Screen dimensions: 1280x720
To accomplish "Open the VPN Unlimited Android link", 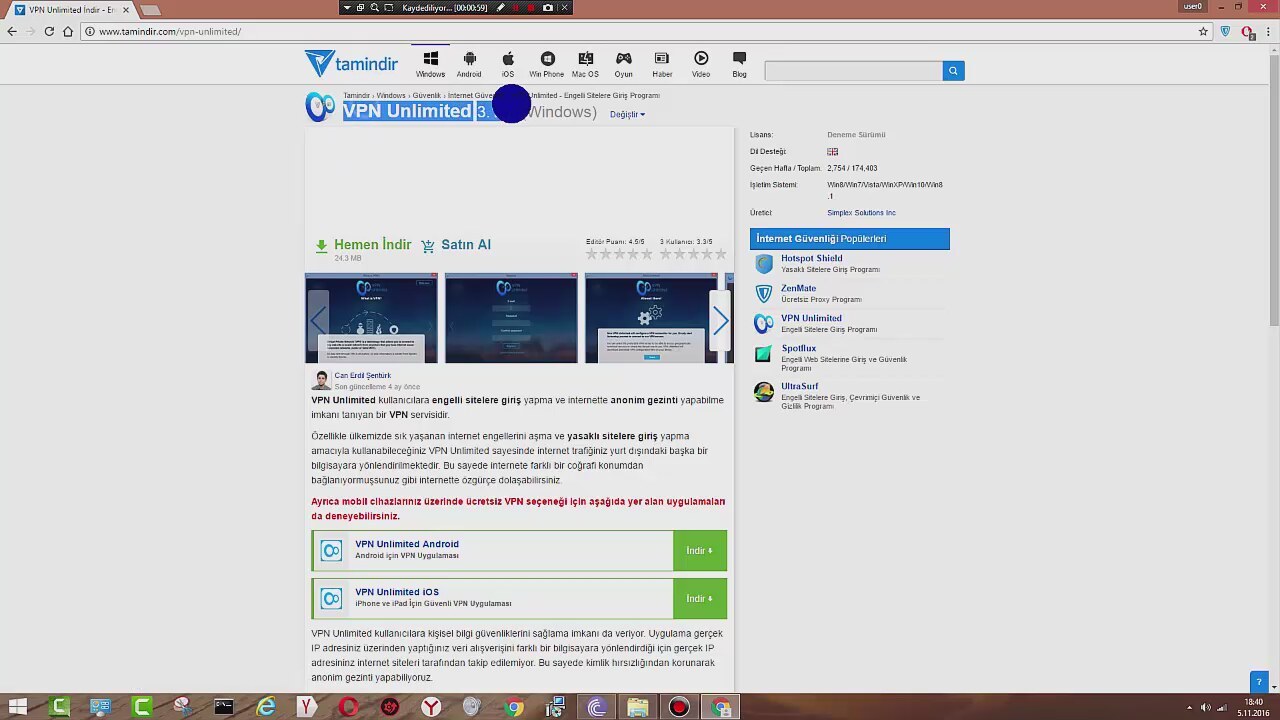I will [407, 544].
